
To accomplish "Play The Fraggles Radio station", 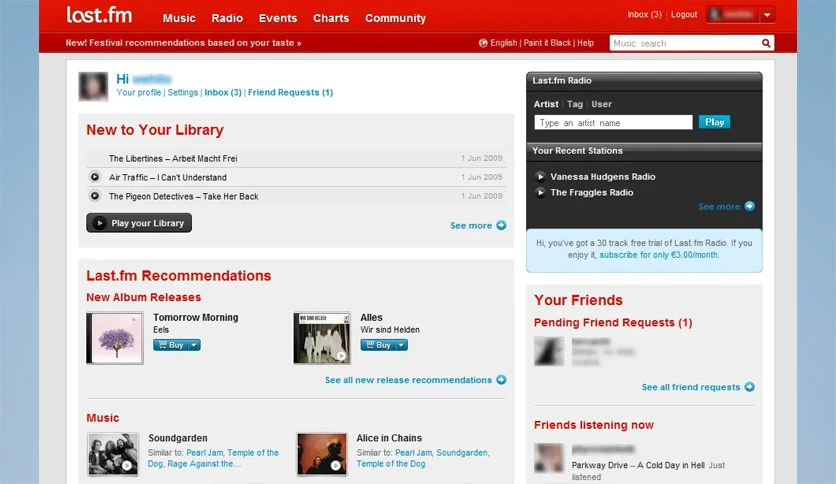I will pos(540,192).
